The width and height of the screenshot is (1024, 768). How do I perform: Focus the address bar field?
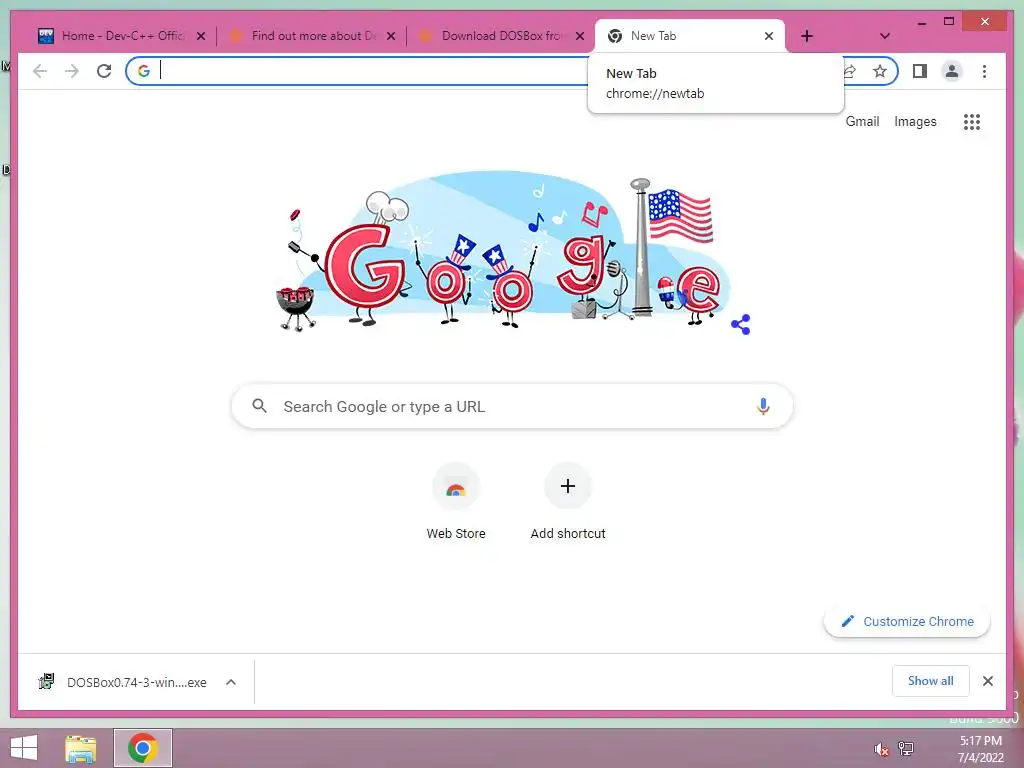click(x=372, y=71)
